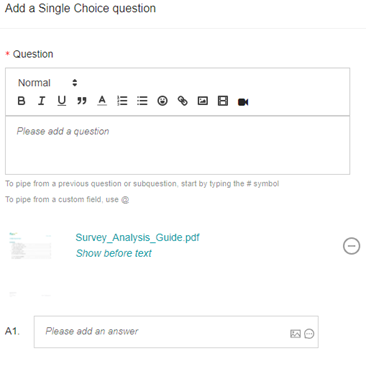Insert a bulleted list
The height and width of the screenshot is (374, 366).
[x=142, y=101]
